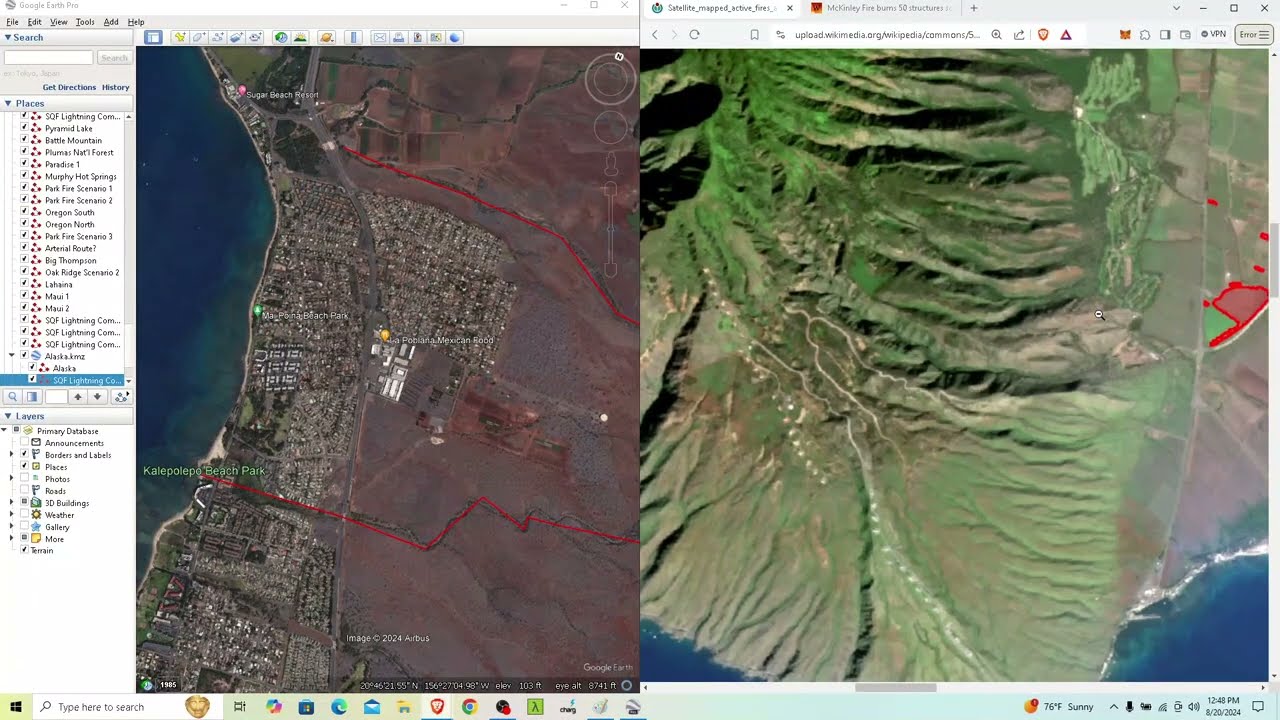Open the Edit menu
The height and width of the screenshot is (720, 1280).
coord(35,22)
